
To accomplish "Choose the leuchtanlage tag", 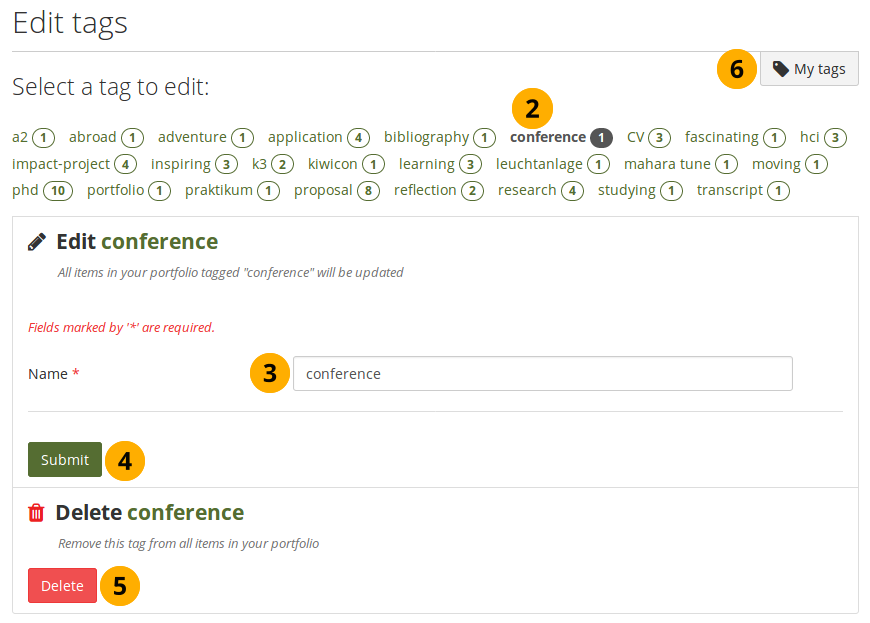I will point(539,164).
